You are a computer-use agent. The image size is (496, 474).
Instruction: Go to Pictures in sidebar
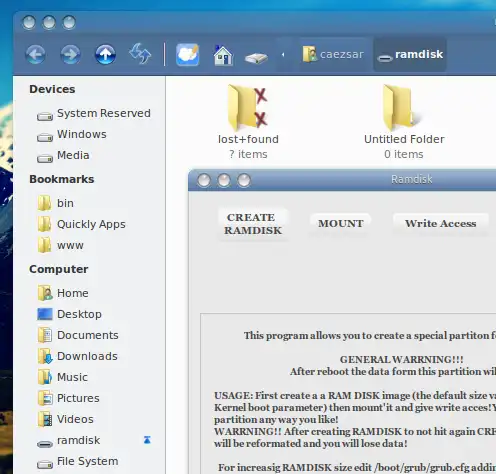[68, 398]
